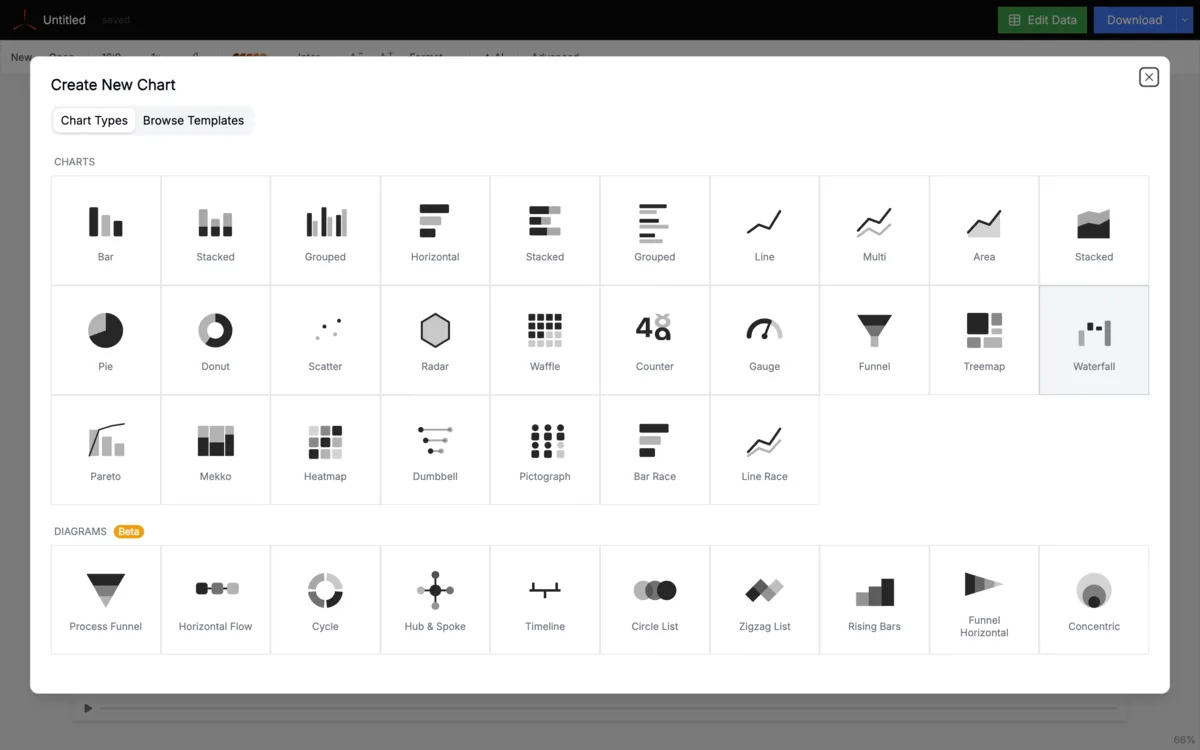This screenshot has width=1200, height=750.
Task: Pick the Stacked area chart
Action: tap(1094, 230)
